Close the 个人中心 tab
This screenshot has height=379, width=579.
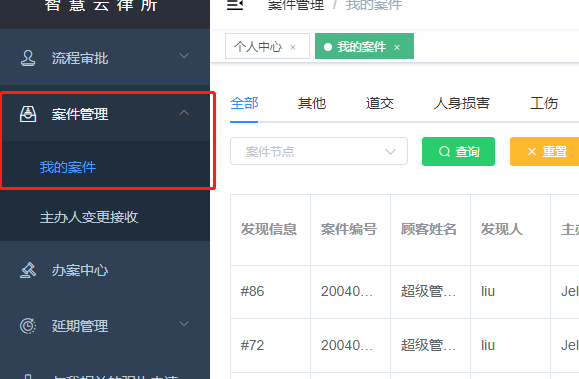coord(293,47)
